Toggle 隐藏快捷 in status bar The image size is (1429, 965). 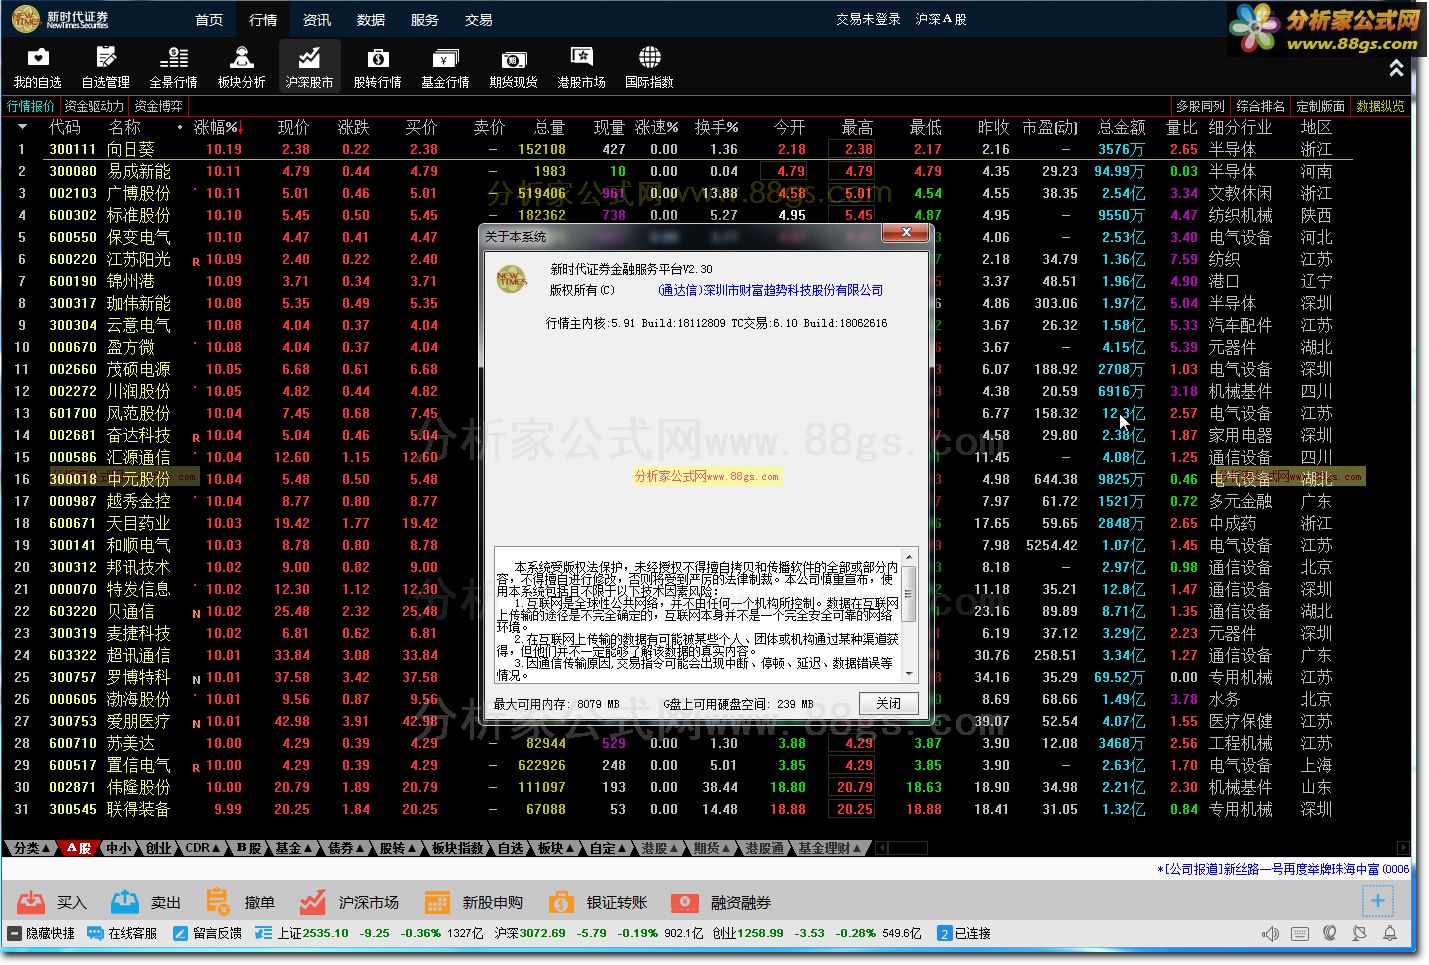(41, 933)
